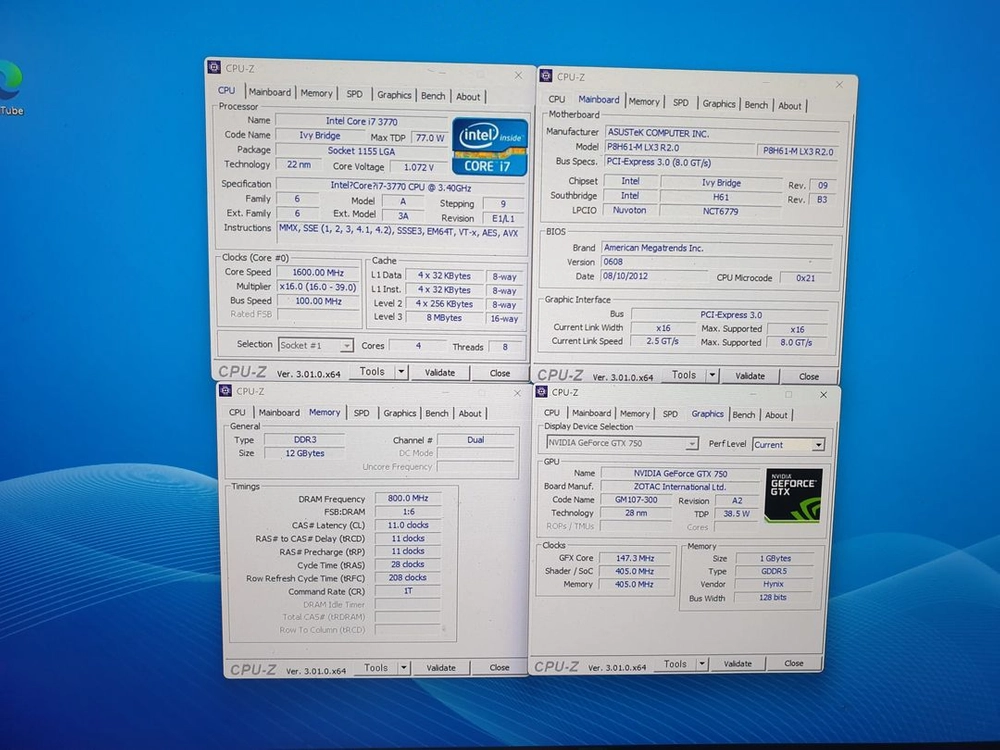Viewport: 1000px width, 750px height.
Task: Click Row Refresh 208 clocks value
Action: pyautogui.click(x=408, y=578)
